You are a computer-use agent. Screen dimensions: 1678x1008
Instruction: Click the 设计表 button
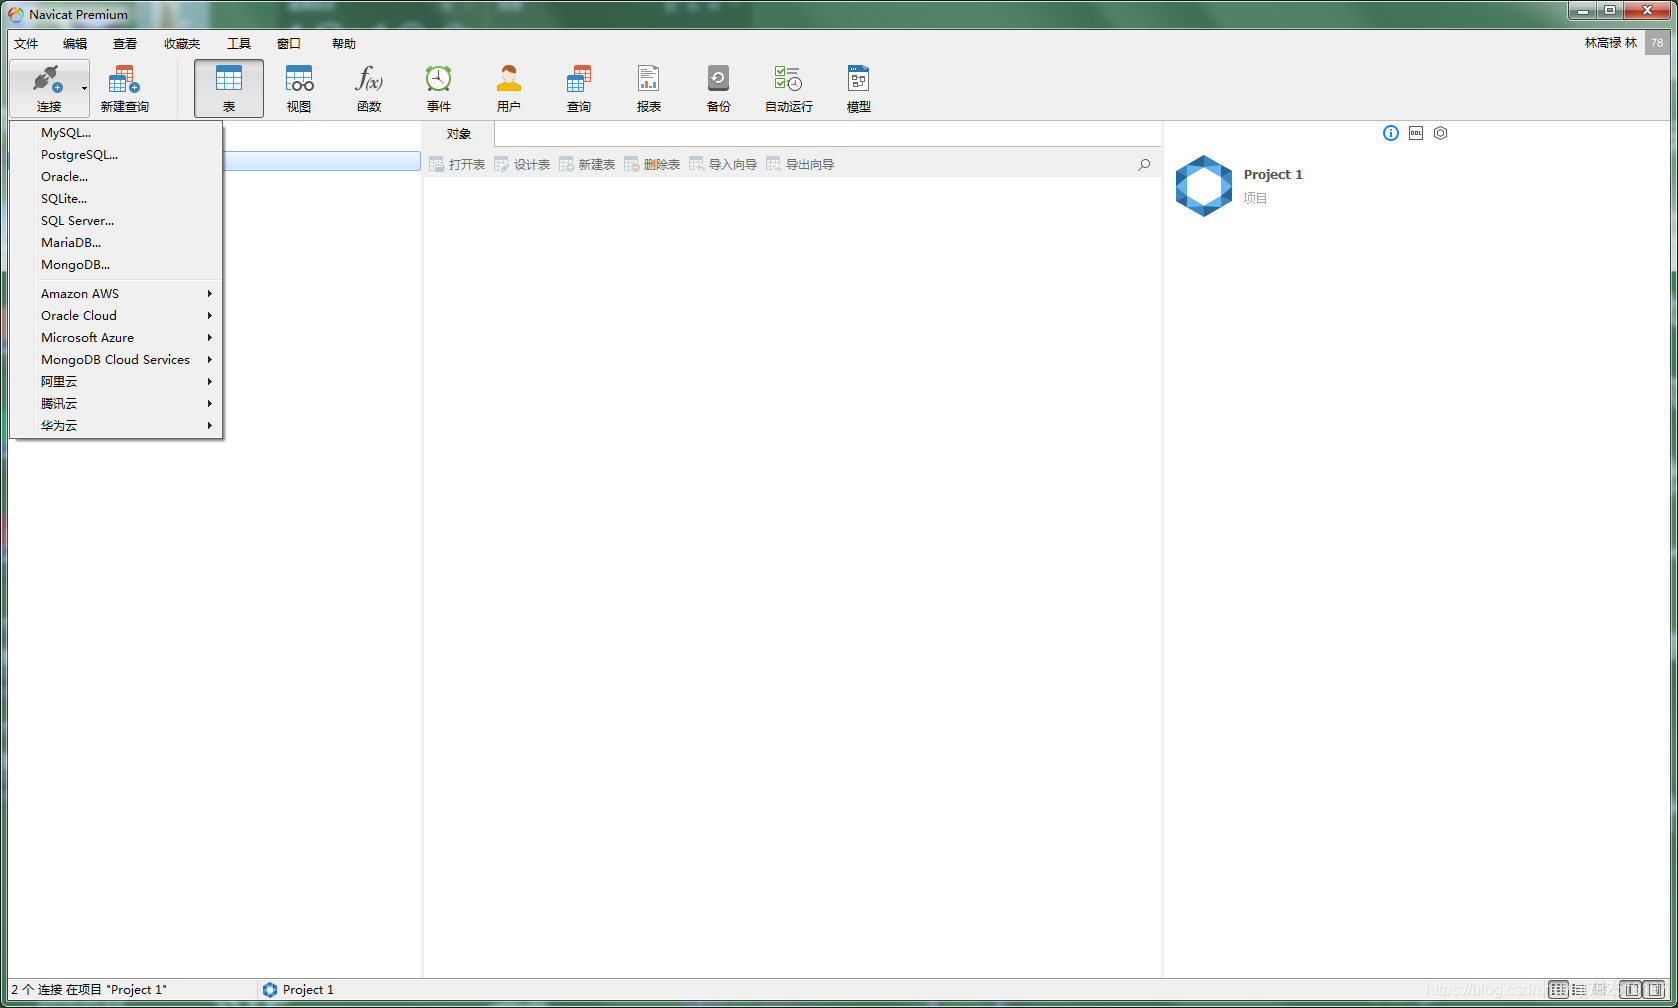click(522, 164)
